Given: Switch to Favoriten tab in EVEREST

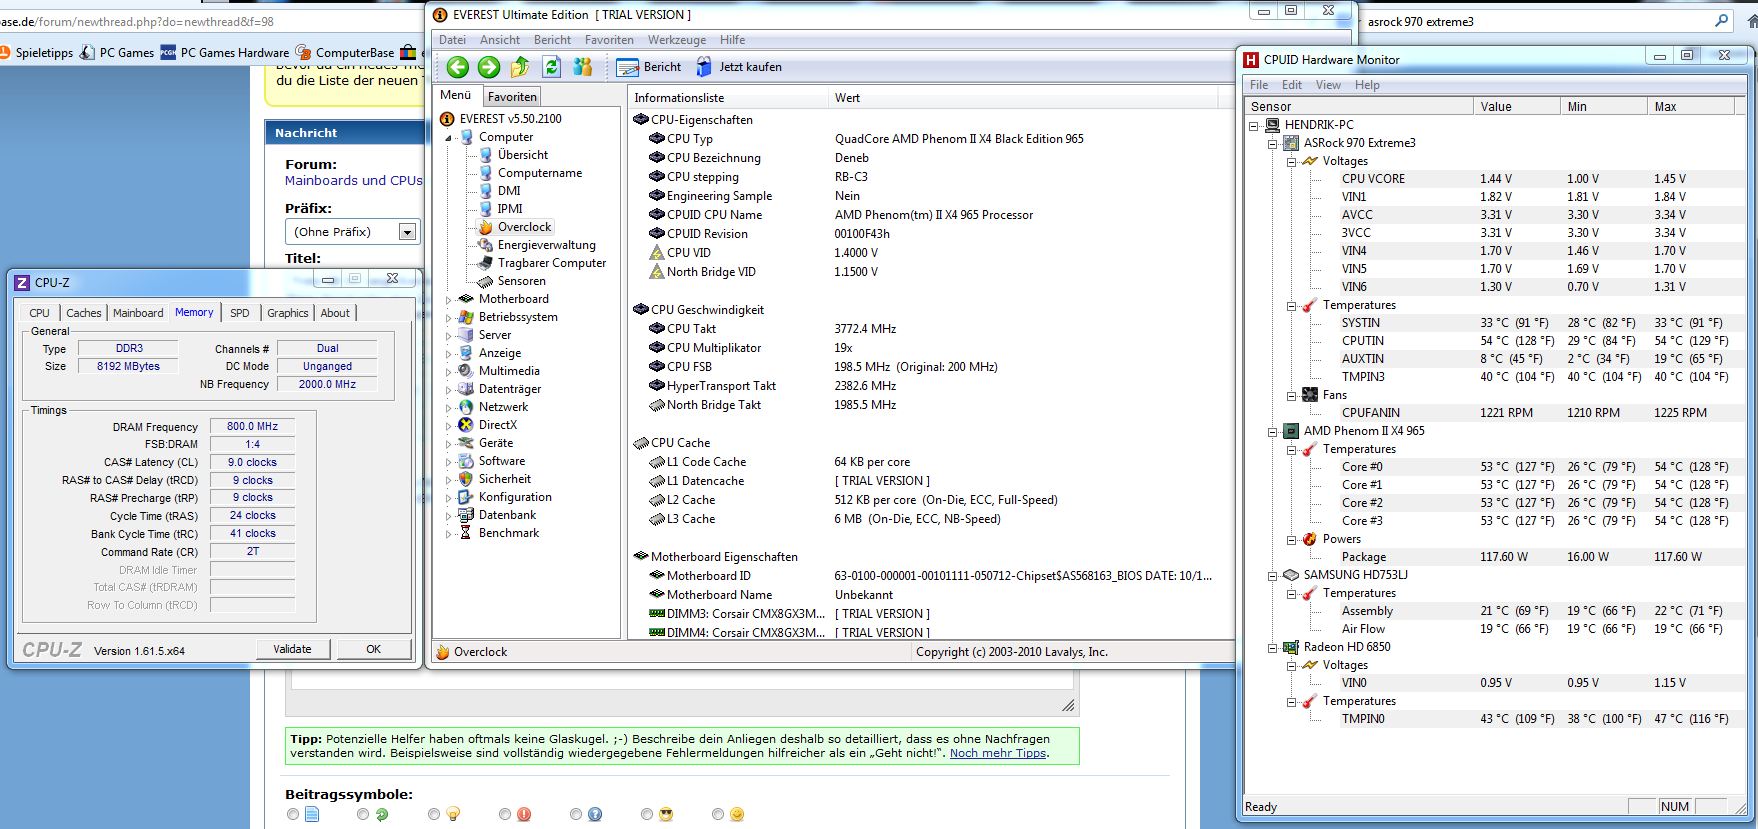Looking at the screenshot, I should click(x=512, y=97).
